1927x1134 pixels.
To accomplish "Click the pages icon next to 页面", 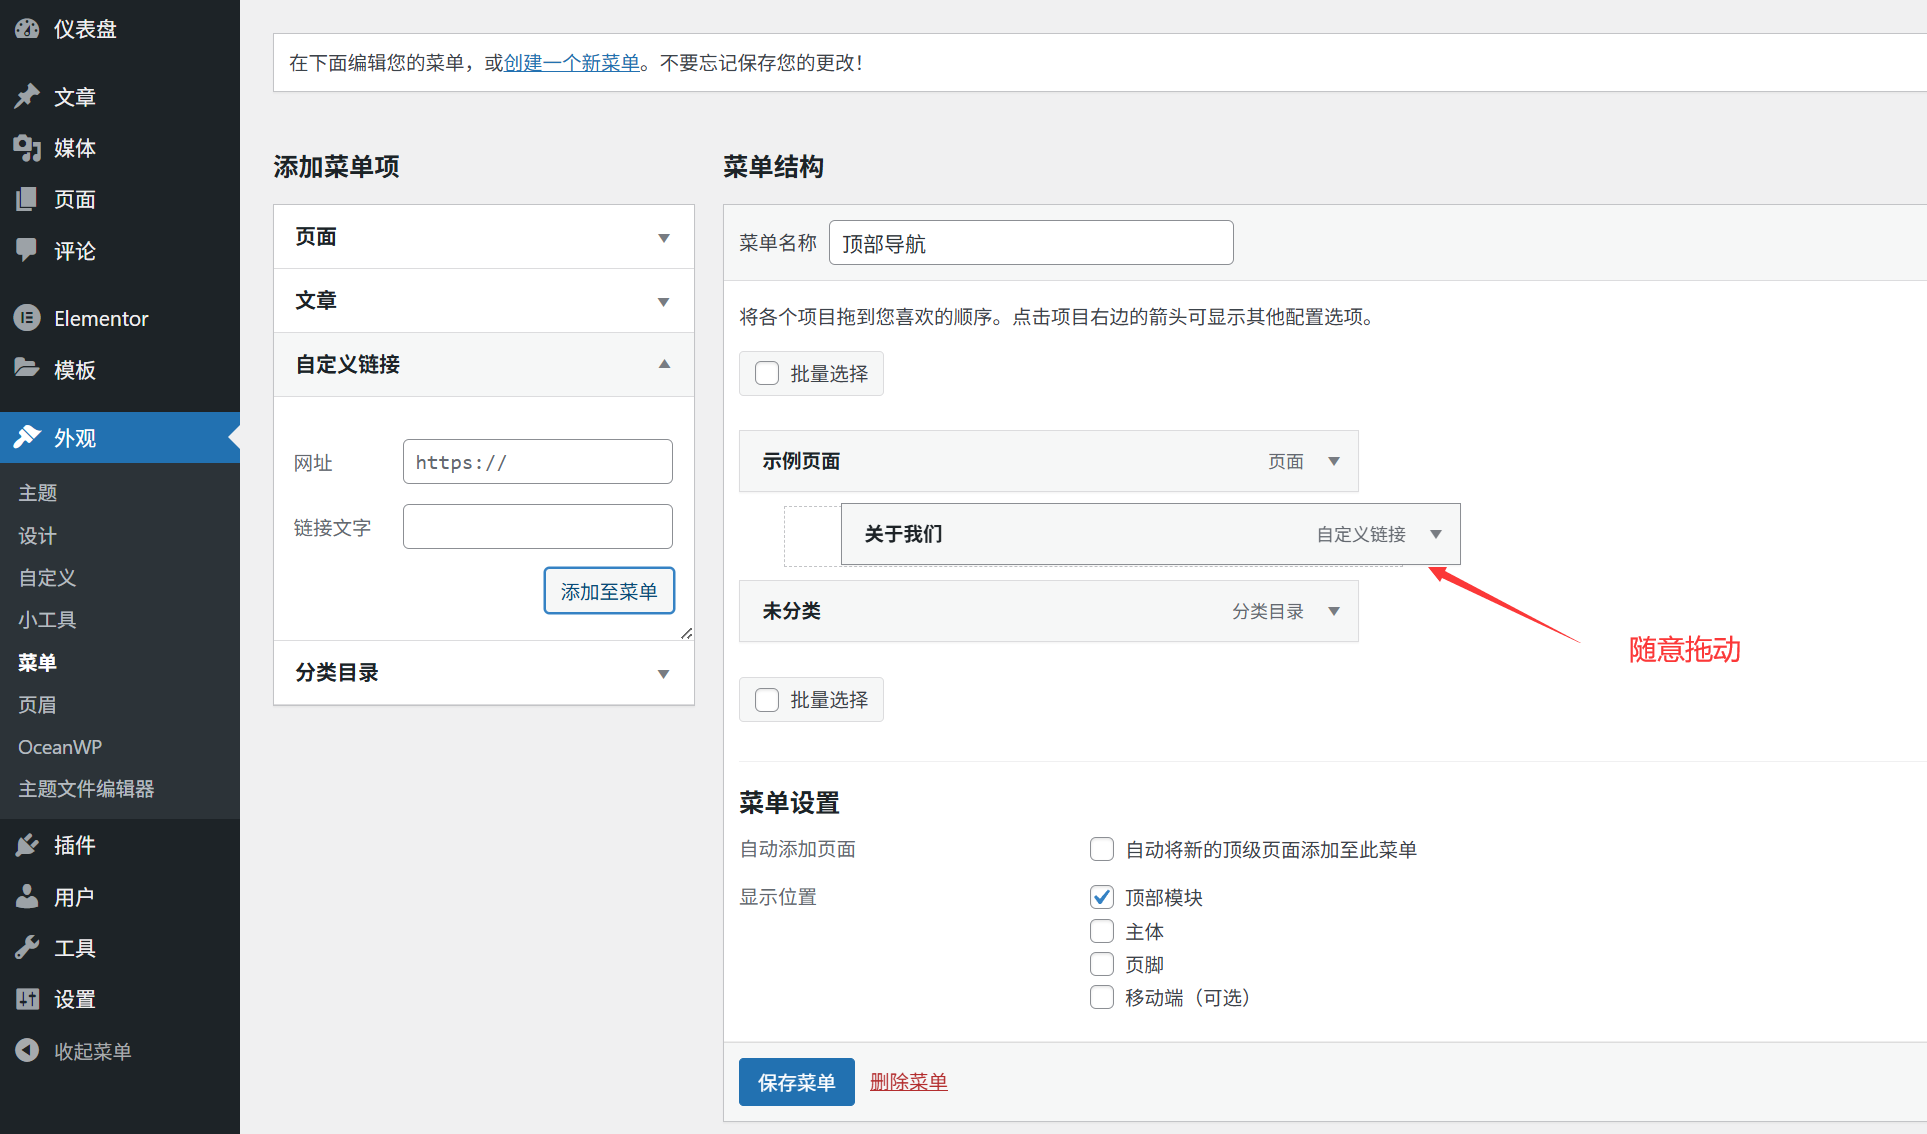I will point(27,199).
